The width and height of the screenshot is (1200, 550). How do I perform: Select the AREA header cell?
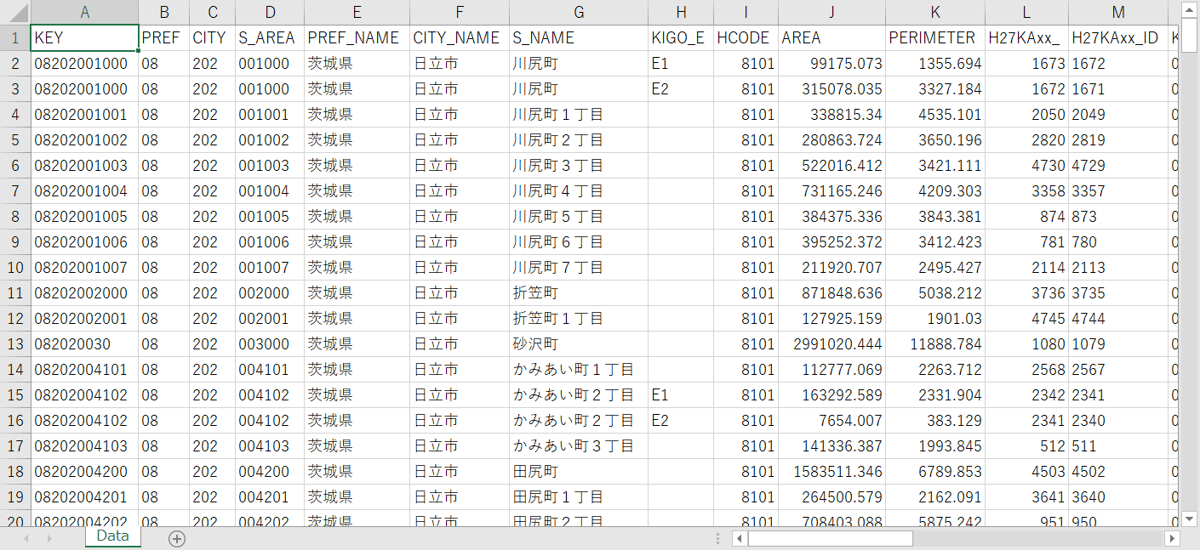(x=832, y=38)
